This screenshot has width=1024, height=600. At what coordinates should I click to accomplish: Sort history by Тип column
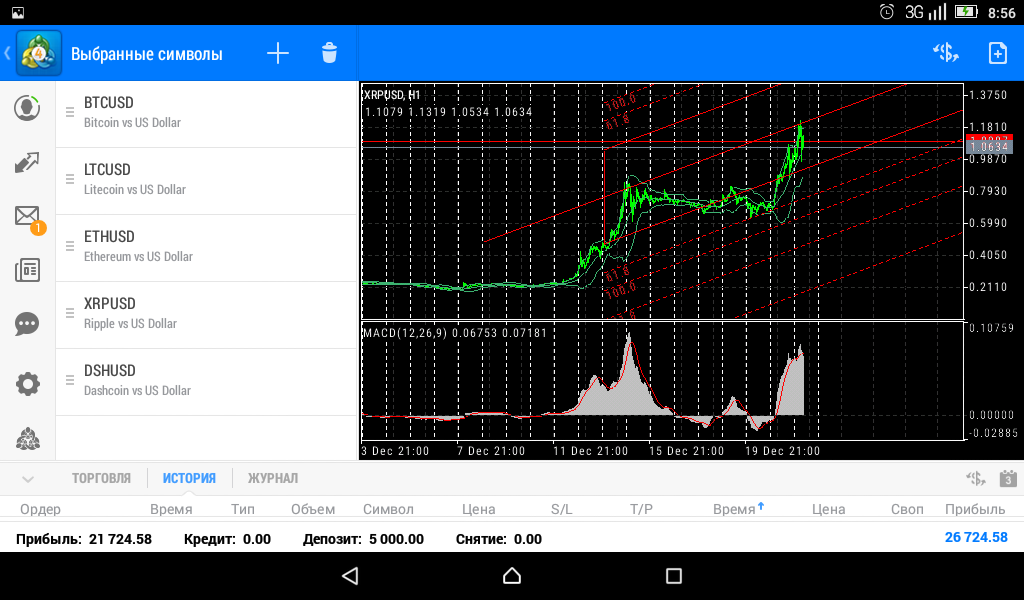click(242, 509)
